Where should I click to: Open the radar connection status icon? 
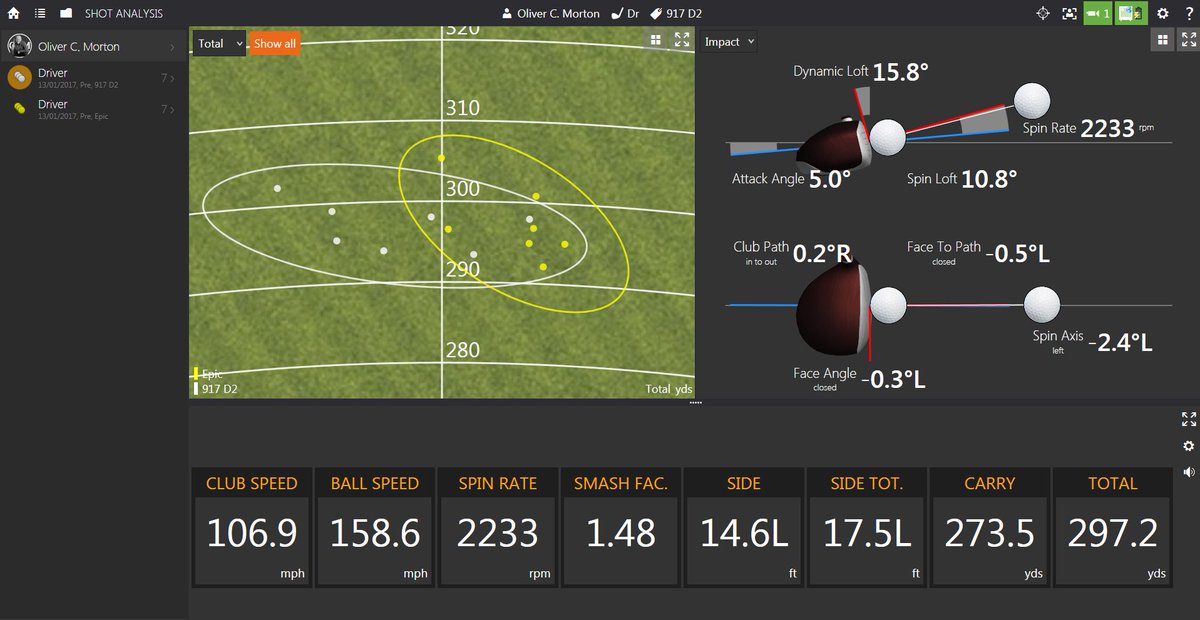point(1131,13)
